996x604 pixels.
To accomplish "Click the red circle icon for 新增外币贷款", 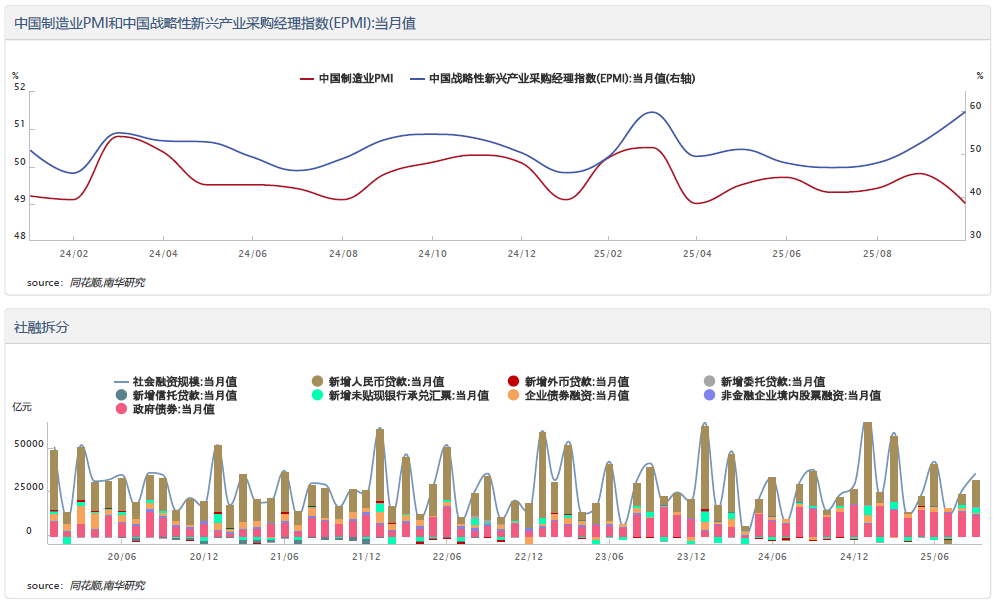I will 514,381.
